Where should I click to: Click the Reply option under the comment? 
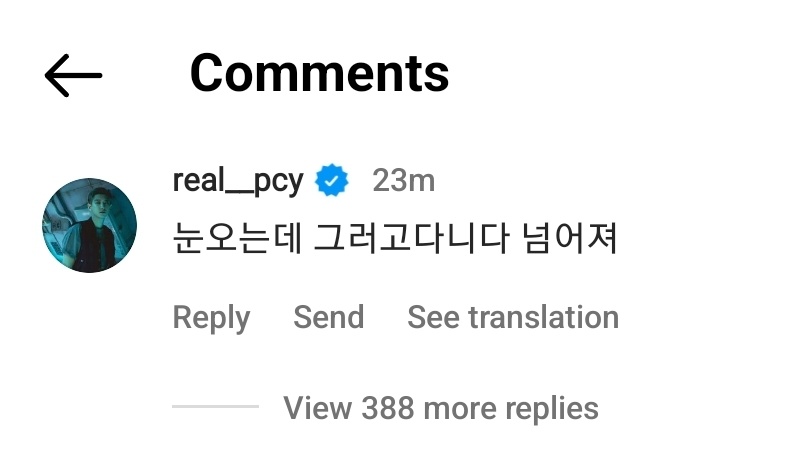pyautogui.click(x=211, y=317)
